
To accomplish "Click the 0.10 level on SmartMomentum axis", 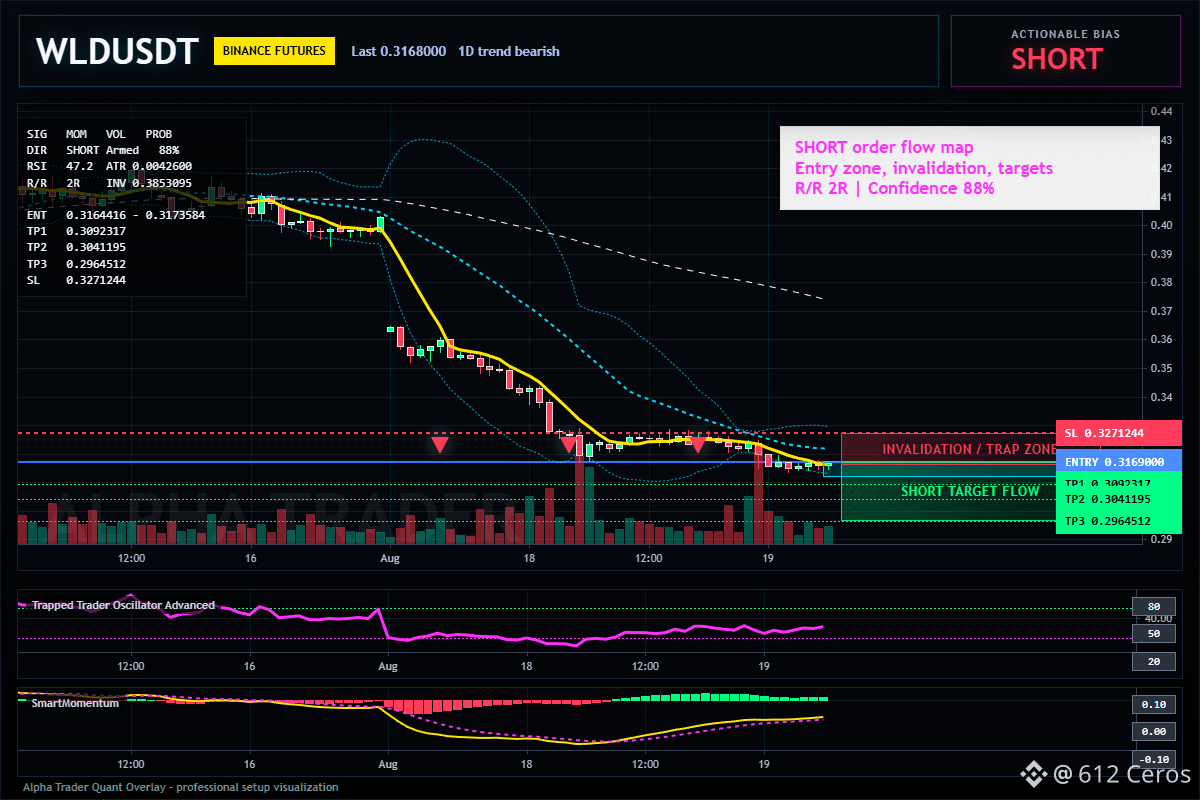I will 1153,704.
